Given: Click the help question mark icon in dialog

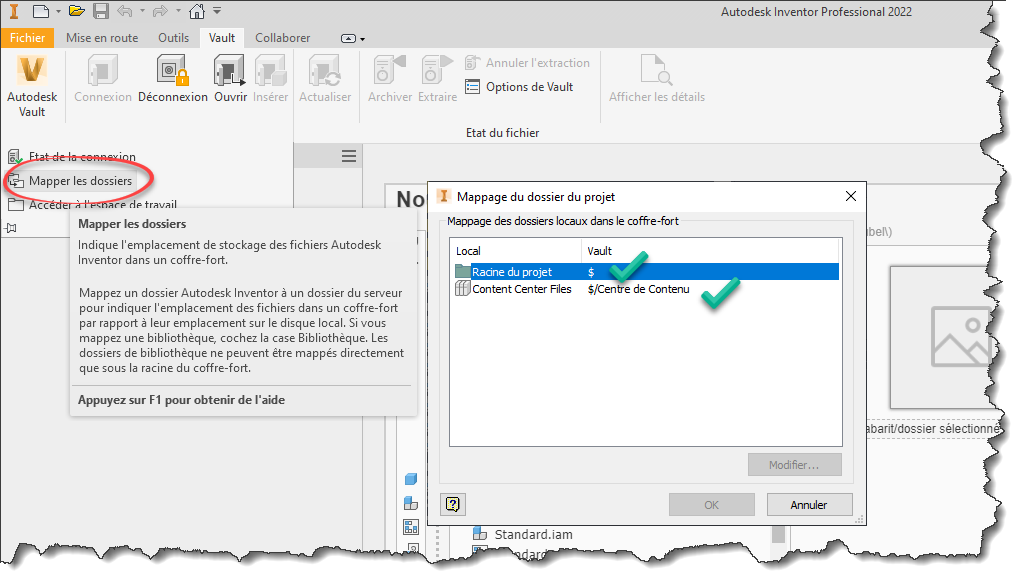Looking at the screenshot, I should 453,504.
